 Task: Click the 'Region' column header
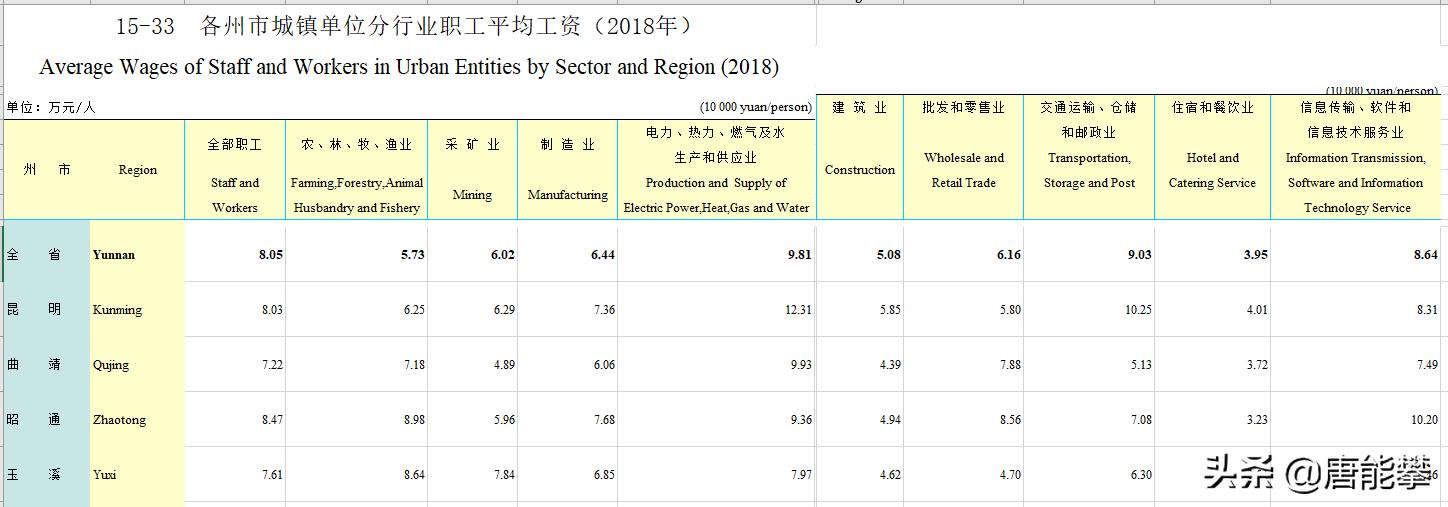tap(137, 170)
